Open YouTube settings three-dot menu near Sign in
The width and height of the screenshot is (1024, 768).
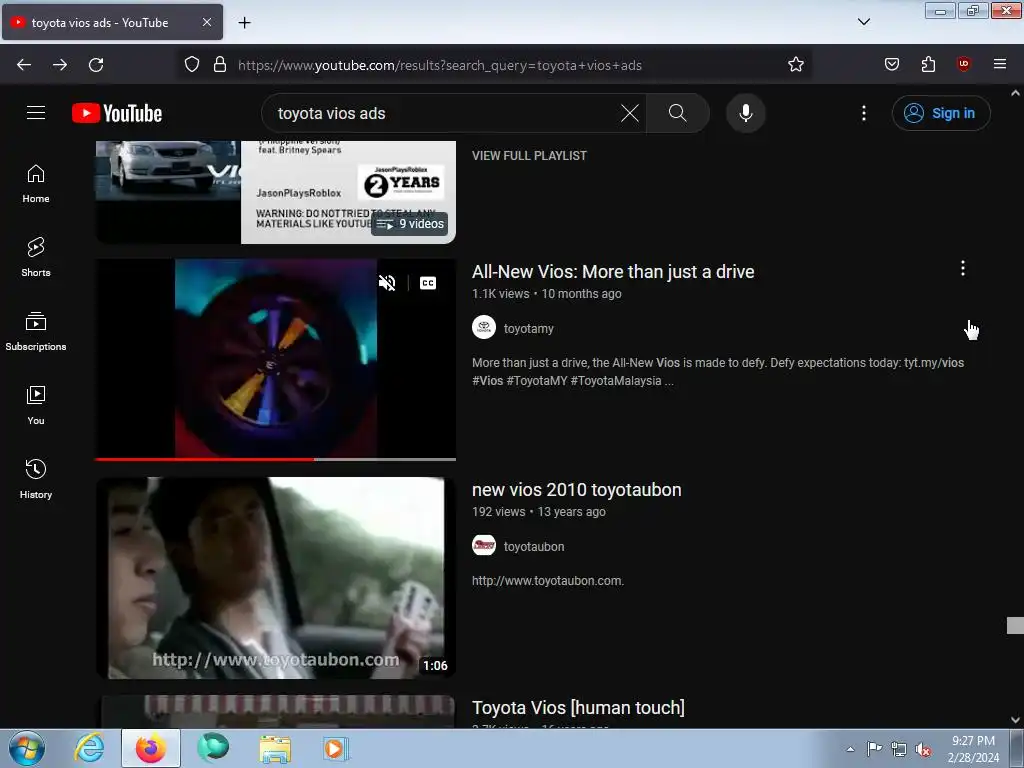point(863,113)
